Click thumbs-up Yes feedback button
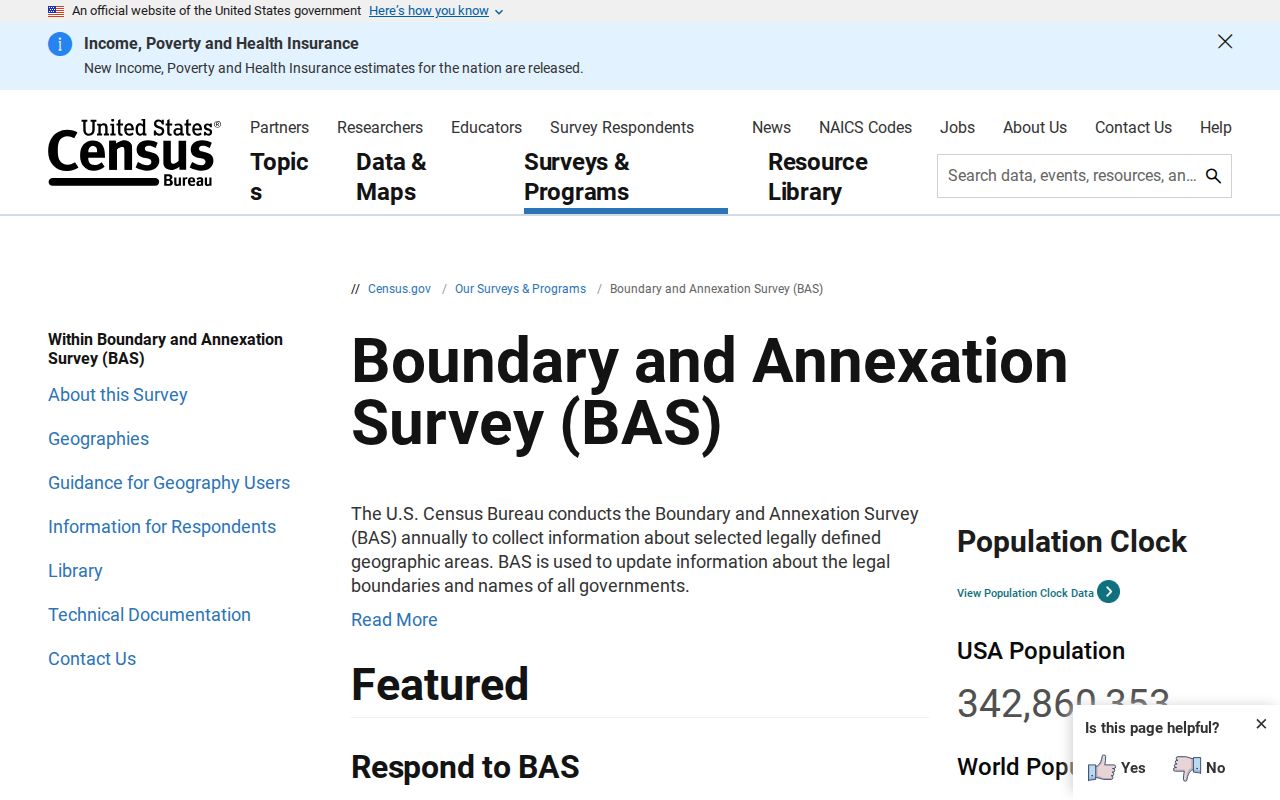Image resolution: width=1280 pixels, height=800 pixels. click(1116, 768)
